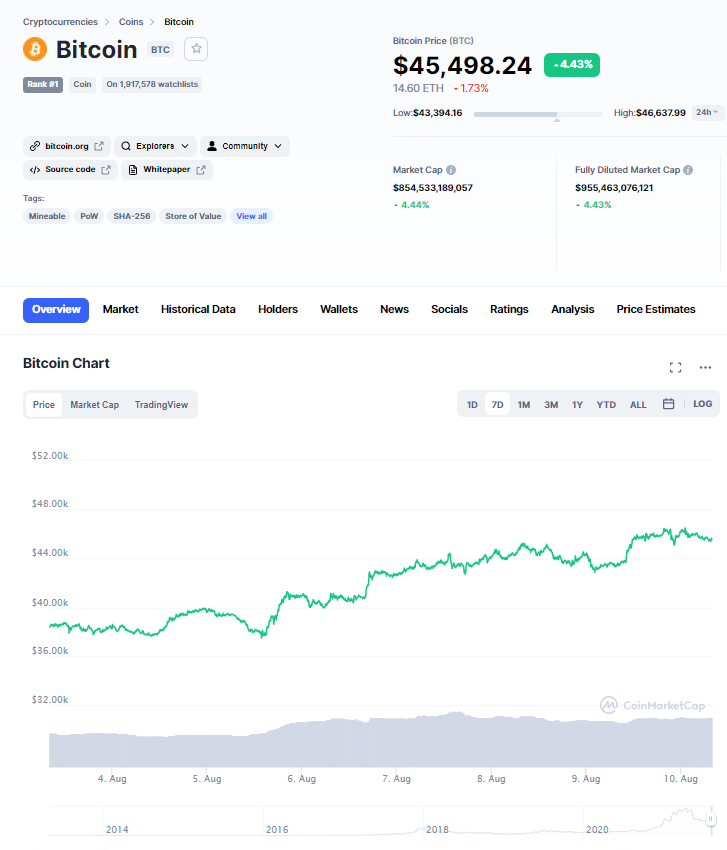Click fully diluted value $955,463,076,121
The image size is (727, 850).
click(x=614, y=188)
